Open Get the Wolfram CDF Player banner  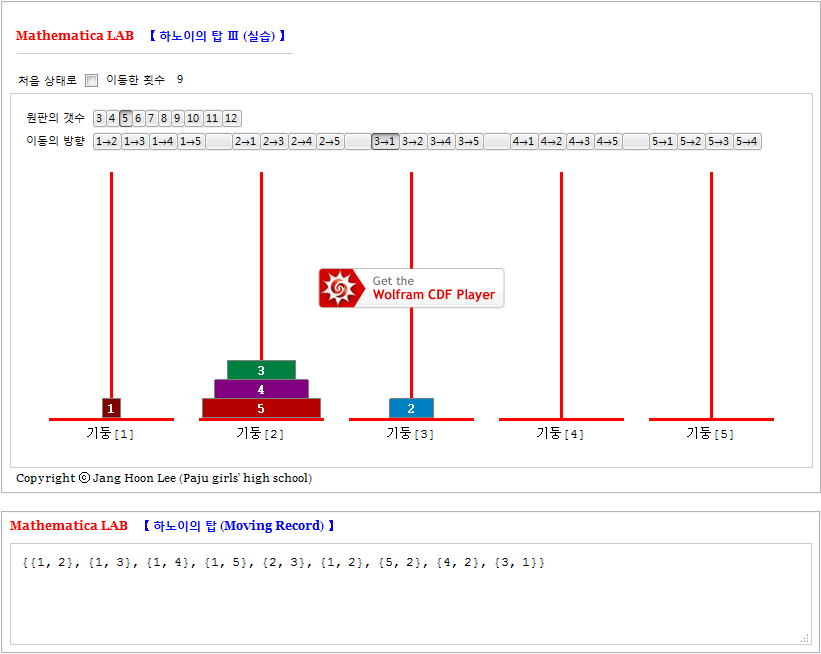point(412,288)
